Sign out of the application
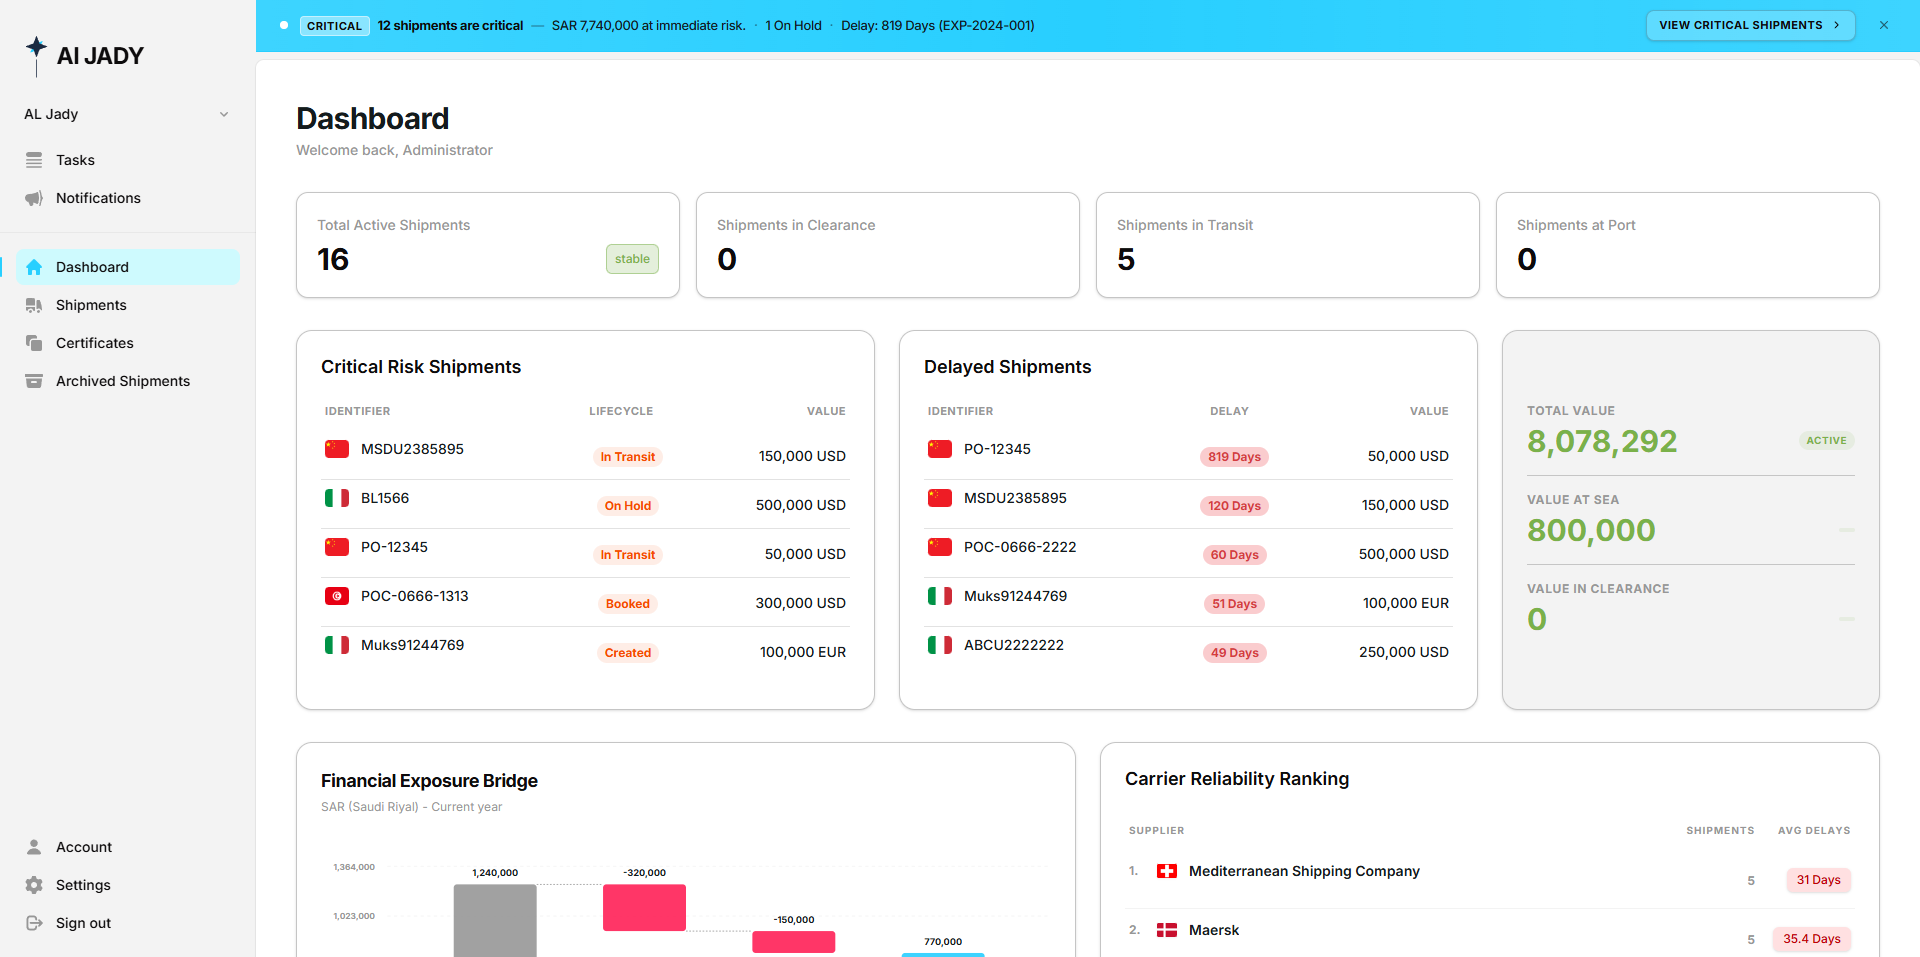 coord(127,923)
